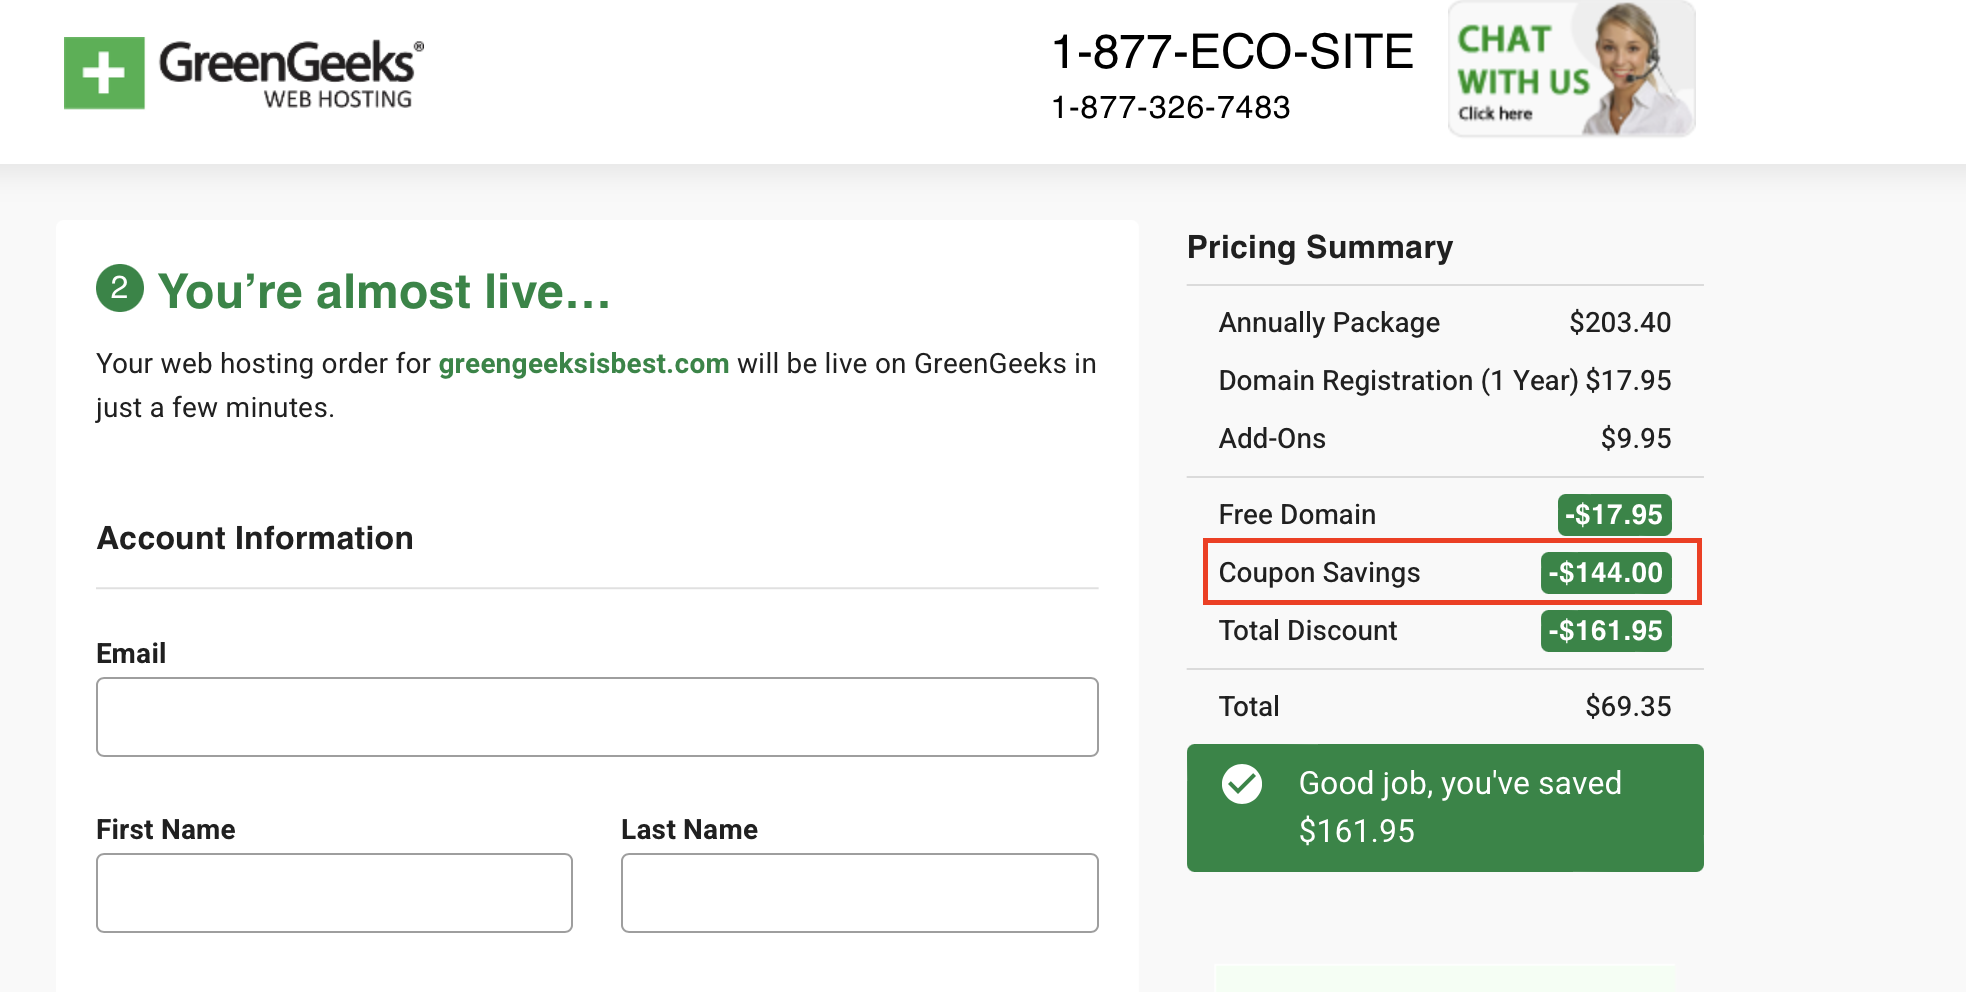Click the Total amount $69.35
Viewport: 1966px width, 992px height.
coord(1628,706)
